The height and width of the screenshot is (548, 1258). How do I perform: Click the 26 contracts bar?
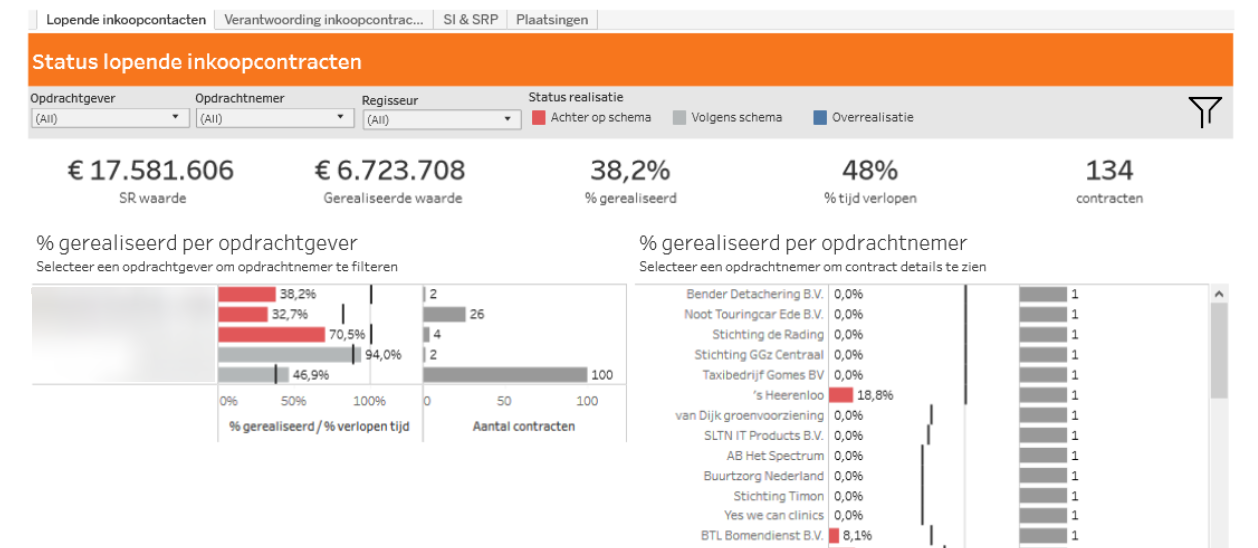pos(445,314)
